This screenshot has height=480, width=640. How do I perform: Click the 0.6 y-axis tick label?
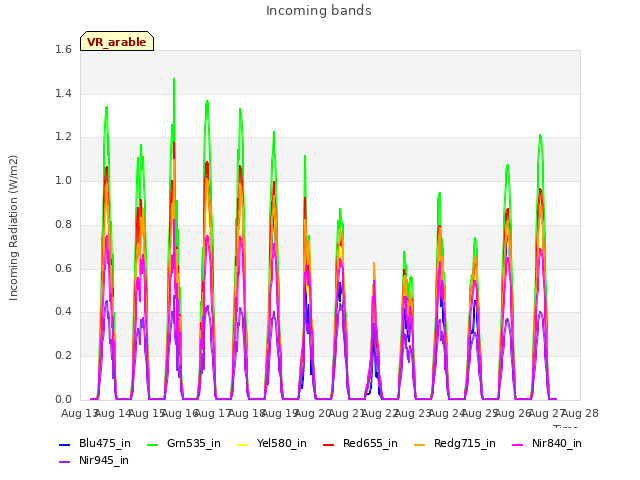(x=63, y=268)
